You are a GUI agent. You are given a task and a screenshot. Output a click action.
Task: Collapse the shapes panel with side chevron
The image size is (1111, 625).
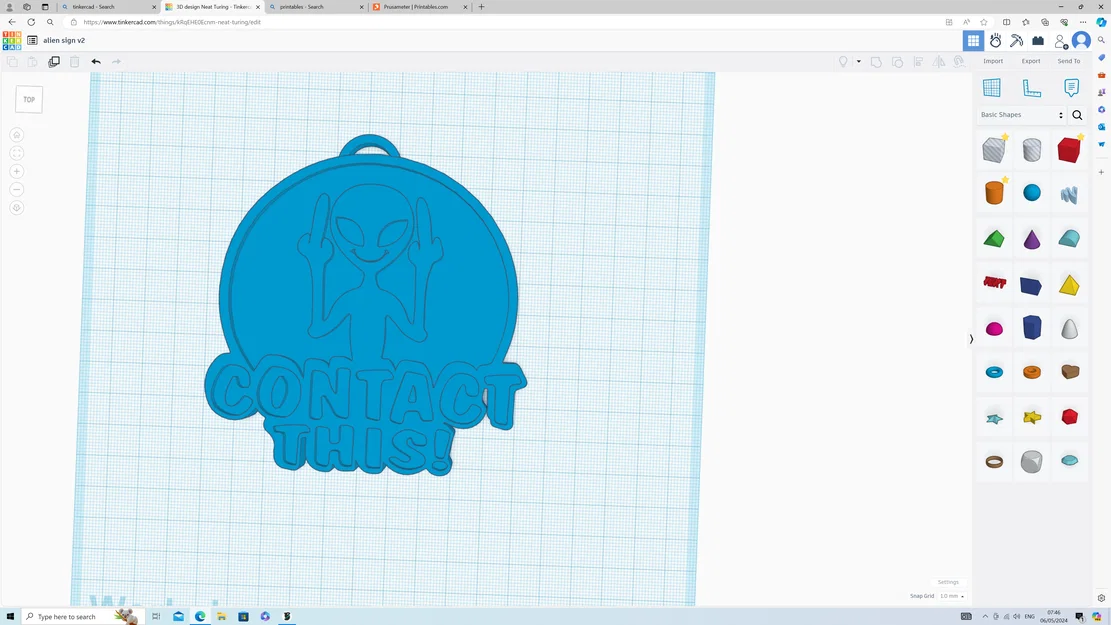[x=971, y=339]
